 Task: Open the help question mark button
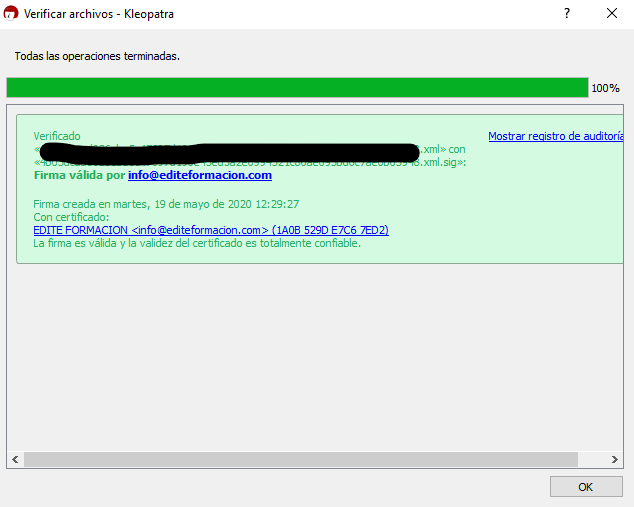point(567,13)
